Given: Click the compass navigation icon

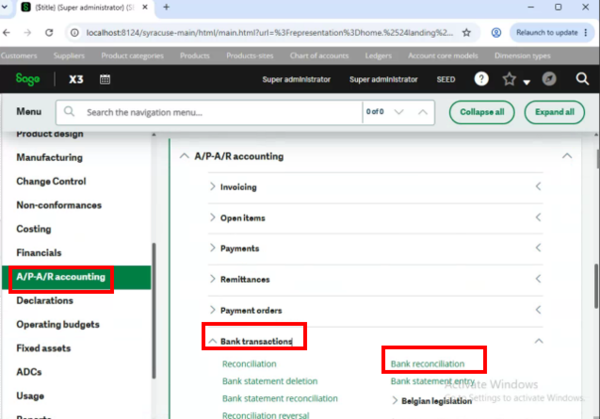Looking at the screenshot, I should pyautogui.click(x=549, y=79).
